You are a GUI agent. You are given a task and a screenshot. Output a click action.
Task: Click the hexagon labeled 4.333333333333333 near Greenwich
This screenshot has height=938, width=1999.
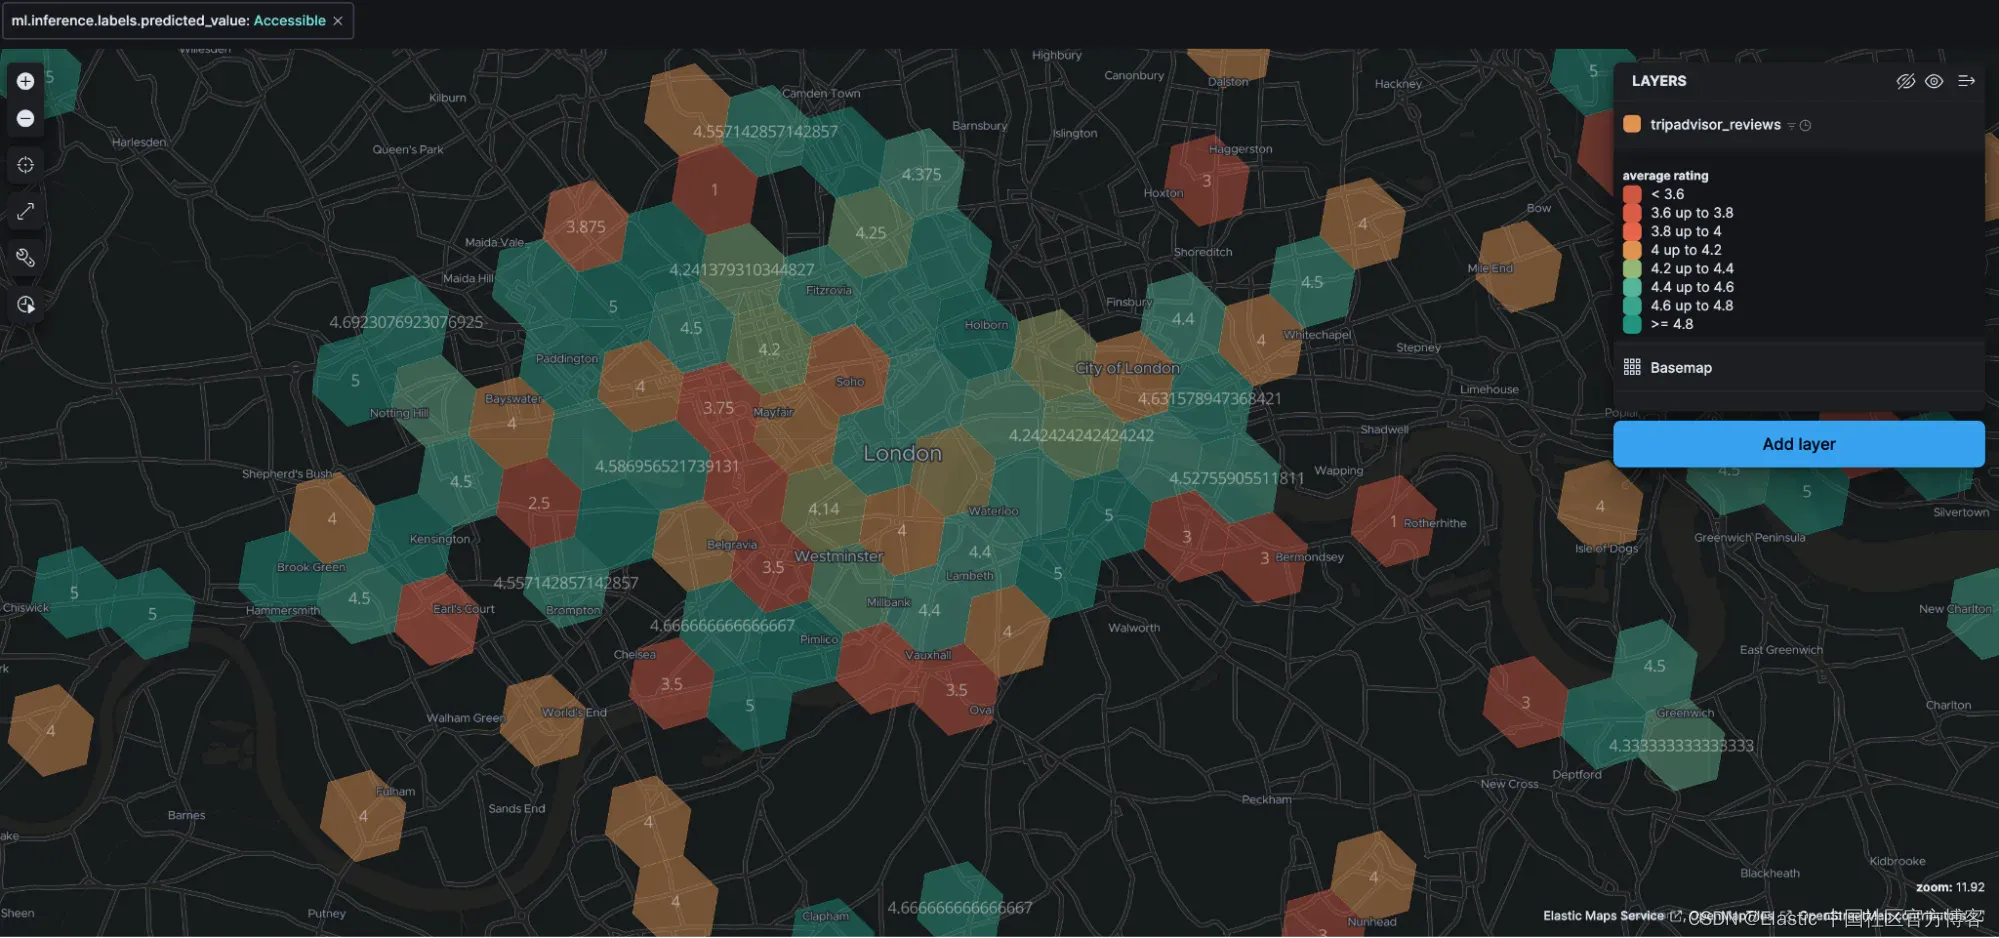click(x=1681, y=746)
